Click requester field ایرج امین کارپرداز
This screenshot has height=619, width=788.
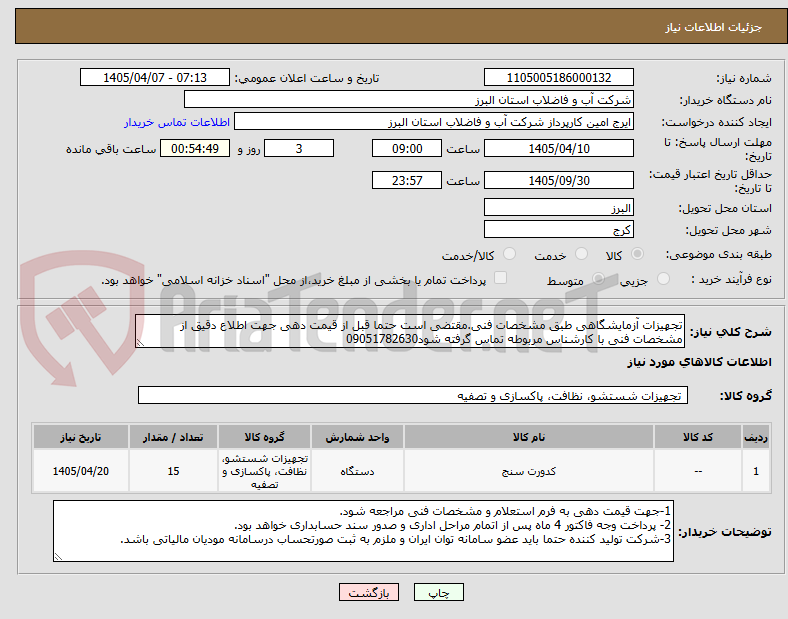(434, 122)
